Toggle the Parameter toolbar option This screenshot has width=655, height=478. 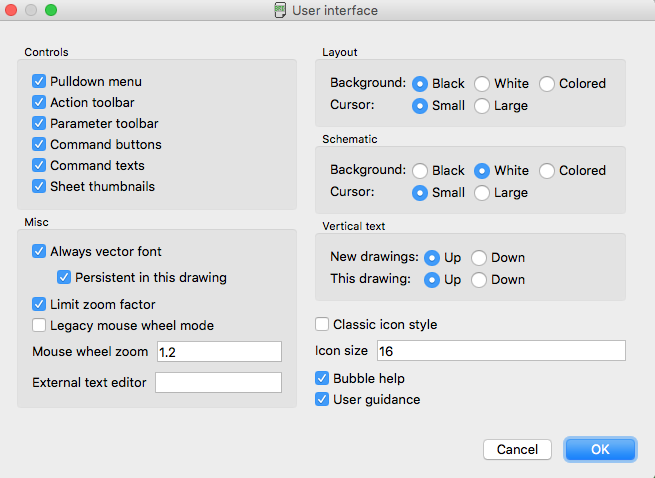coord(39,123)
